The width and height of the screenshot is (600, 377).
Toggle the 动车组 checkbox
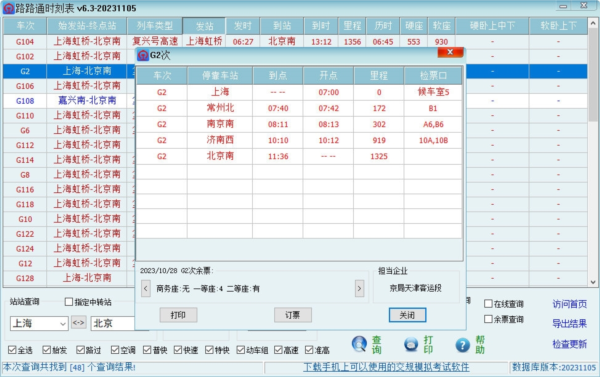pos(240,350)
